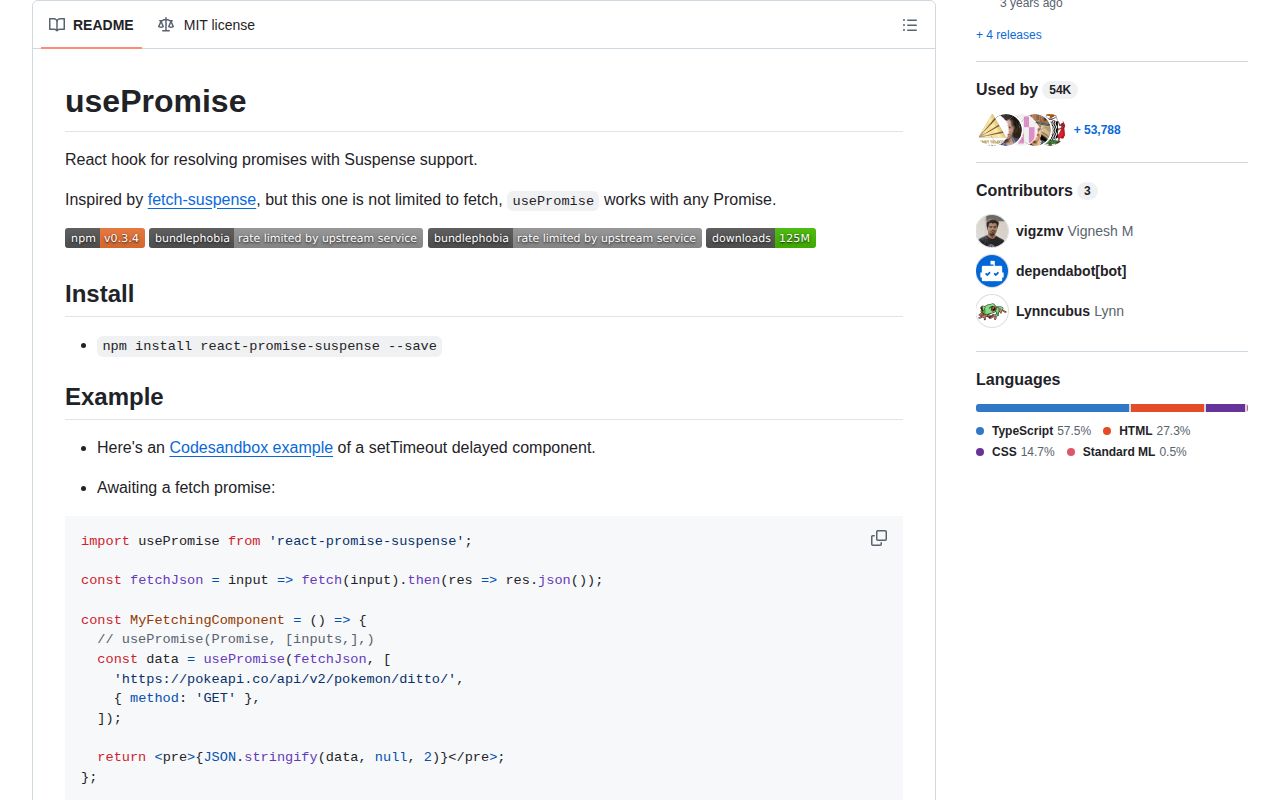Screen dimensions: 1280x800
Task: Open vigzmv Vignesh M profile link
Action: coord(1074,231)
